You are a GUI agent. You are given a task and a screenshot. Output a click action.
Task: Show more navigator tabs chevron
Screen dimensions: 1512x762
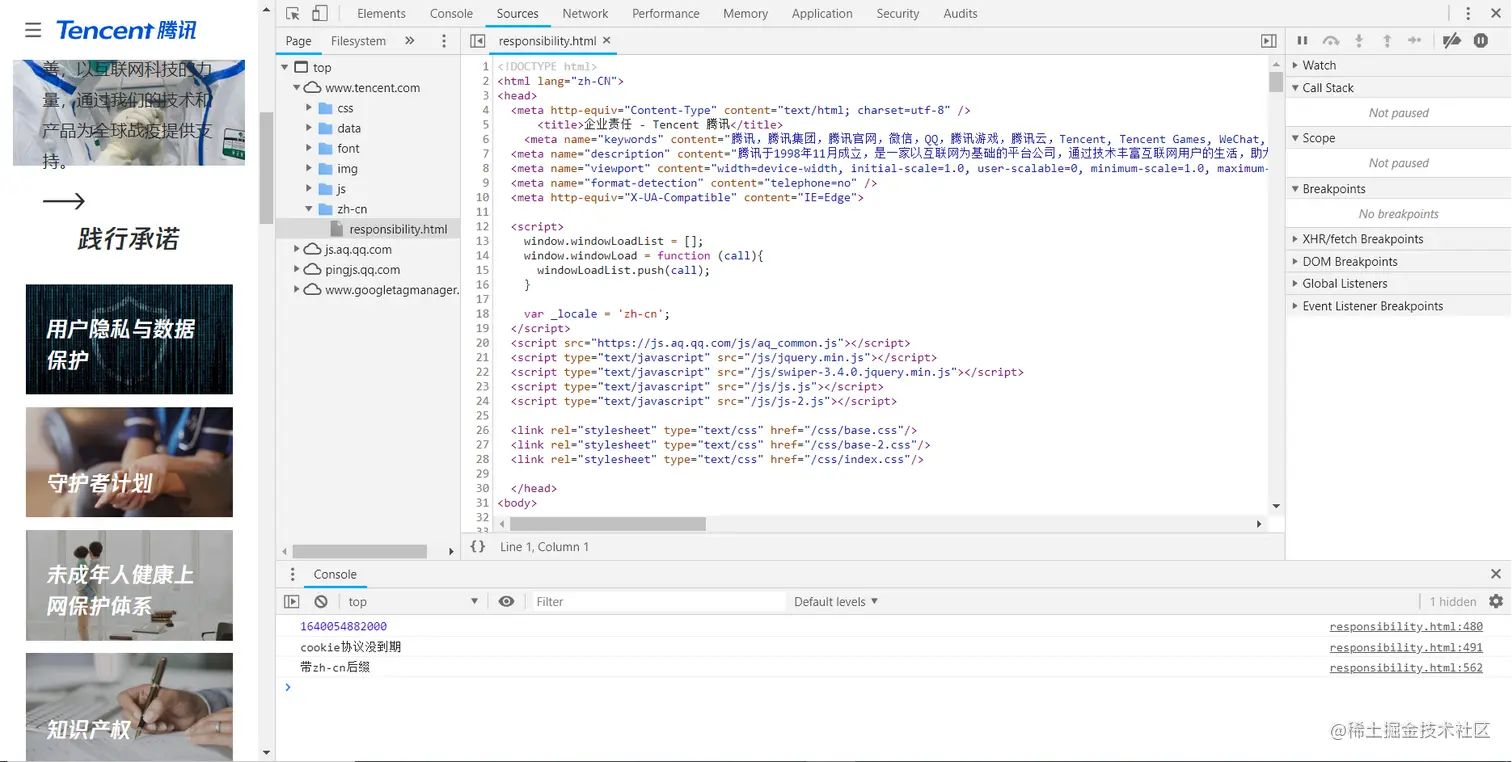click(409, 41)
